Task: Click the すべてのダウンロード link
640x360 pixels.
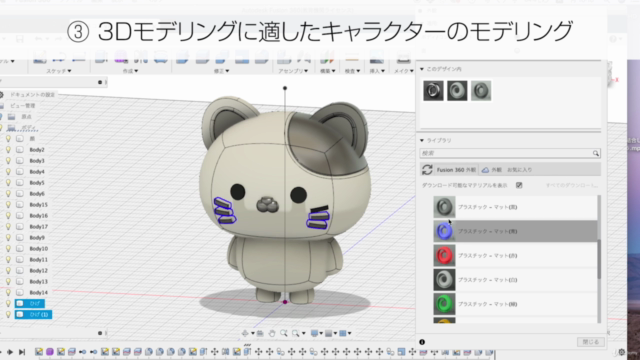Action: point(572,186)
